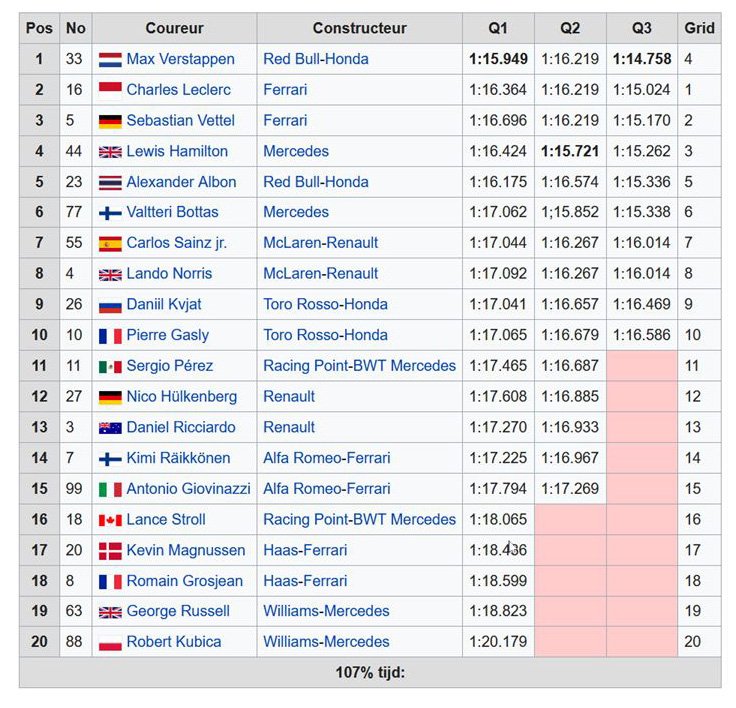Screen dimensions: 736x708
Task: Open Red Bull-Honda link in Verstappen's row
Action: pyautogui.click(x=315, y=59)
